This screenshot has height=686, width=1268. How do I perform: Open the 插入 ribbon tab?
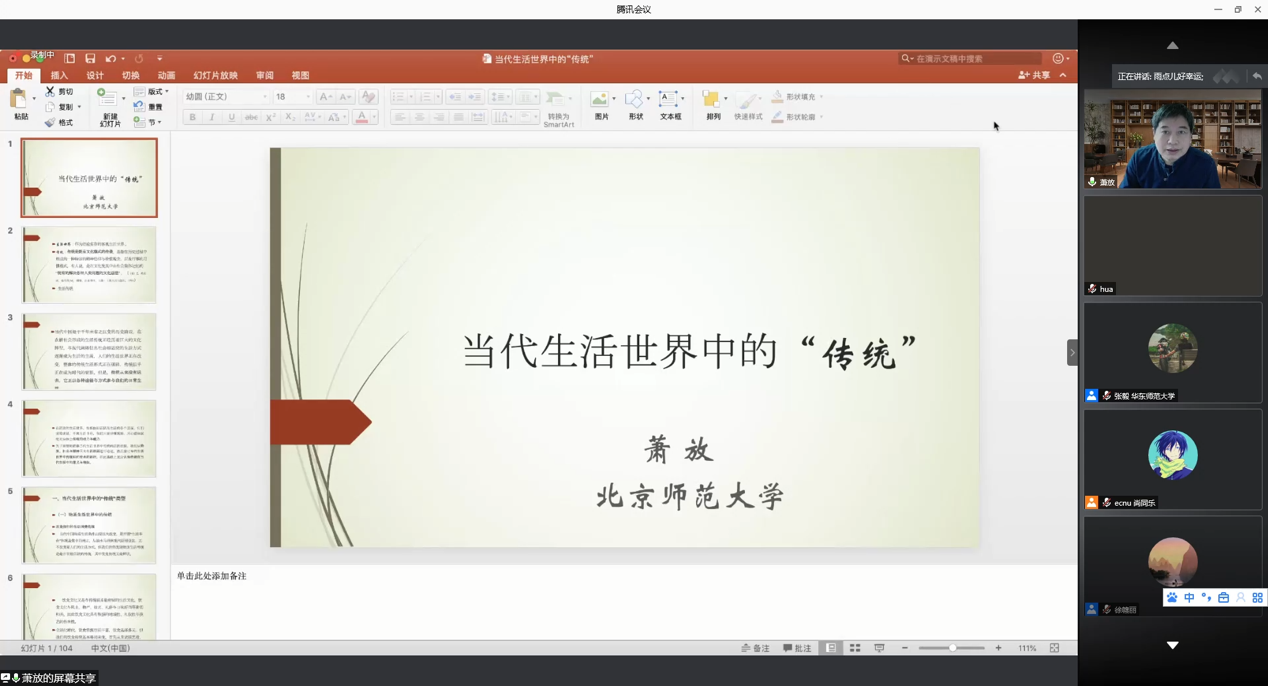[x=59, y=75]
